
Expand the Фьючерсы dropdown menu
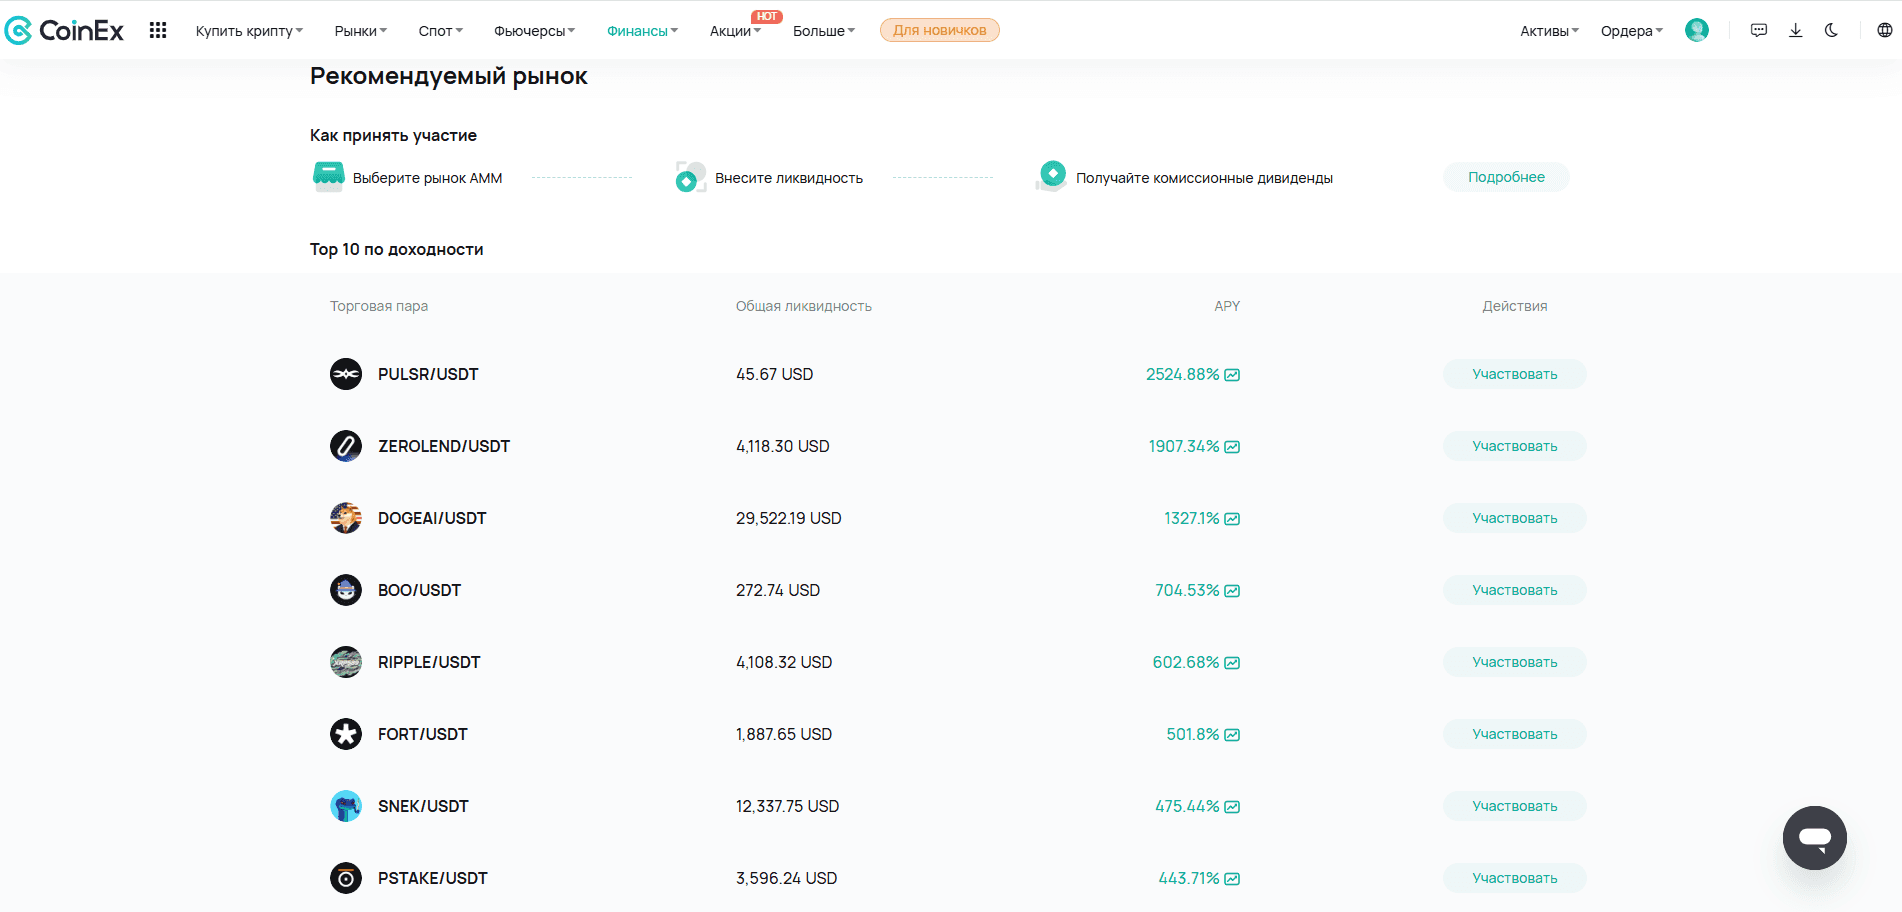click(x=535, y=31)
